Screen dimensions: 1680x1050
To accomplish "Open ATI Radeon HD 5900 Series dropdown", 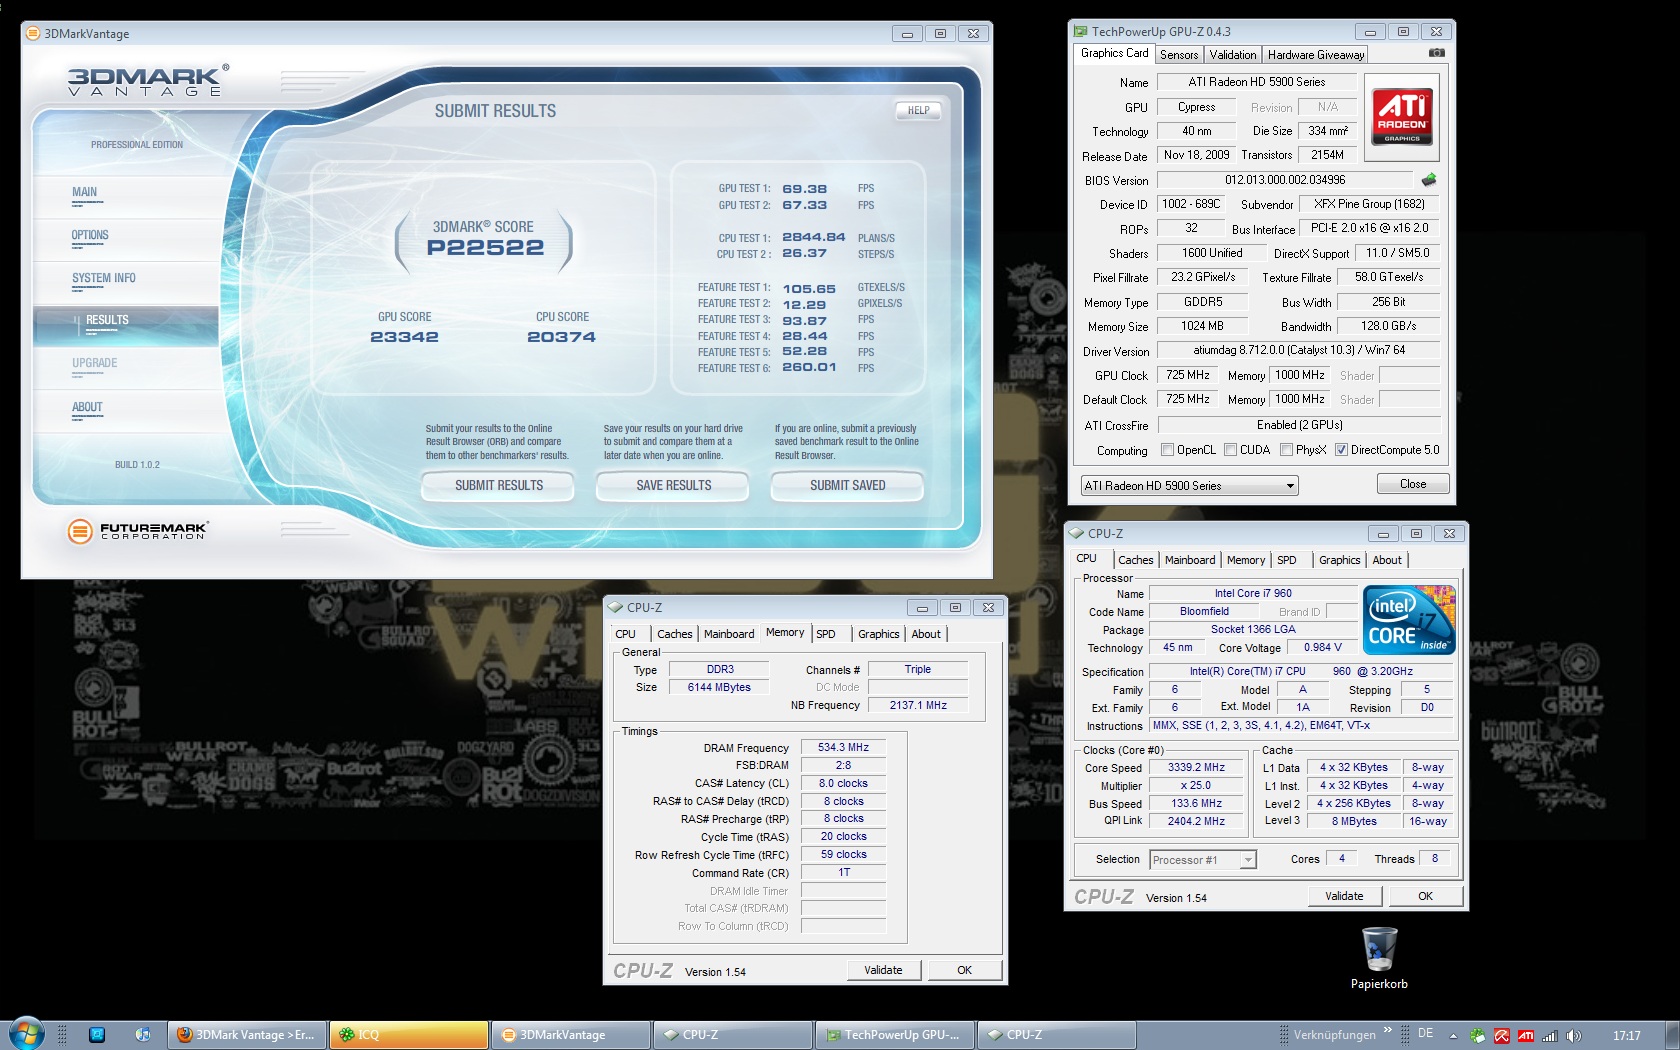I will click(1189, 486).
